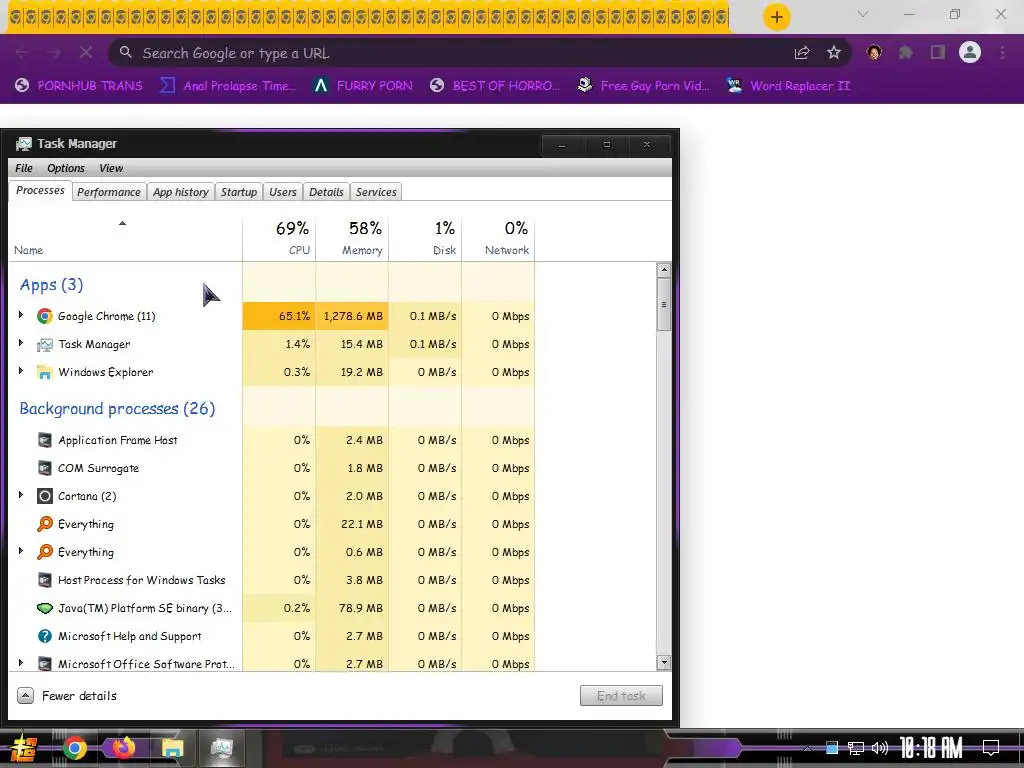
Task: Click the Google Chrome process icon
Action: (44, 316)
